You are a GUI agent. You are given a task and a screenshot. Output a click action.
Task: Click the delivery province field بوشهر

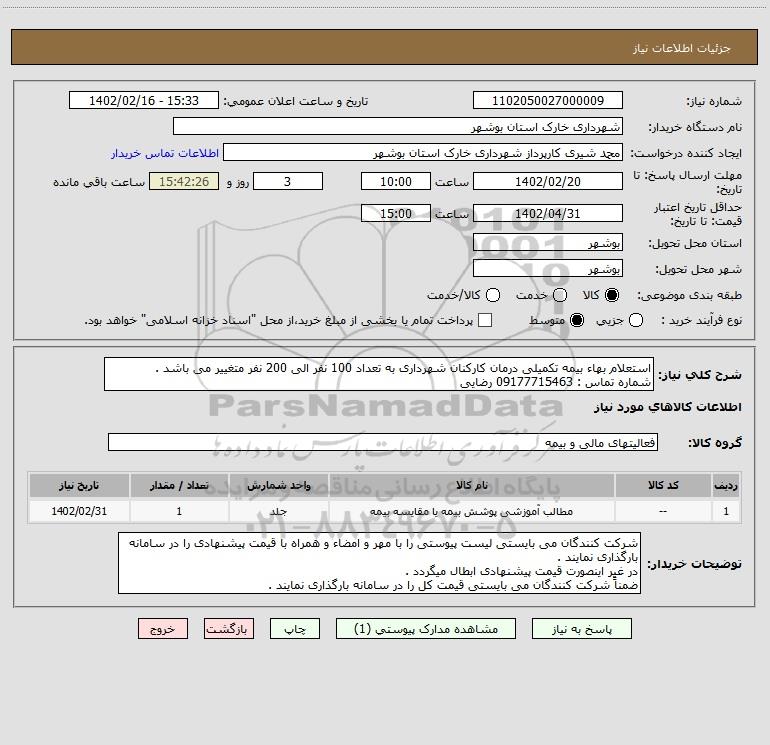point(548,243)
